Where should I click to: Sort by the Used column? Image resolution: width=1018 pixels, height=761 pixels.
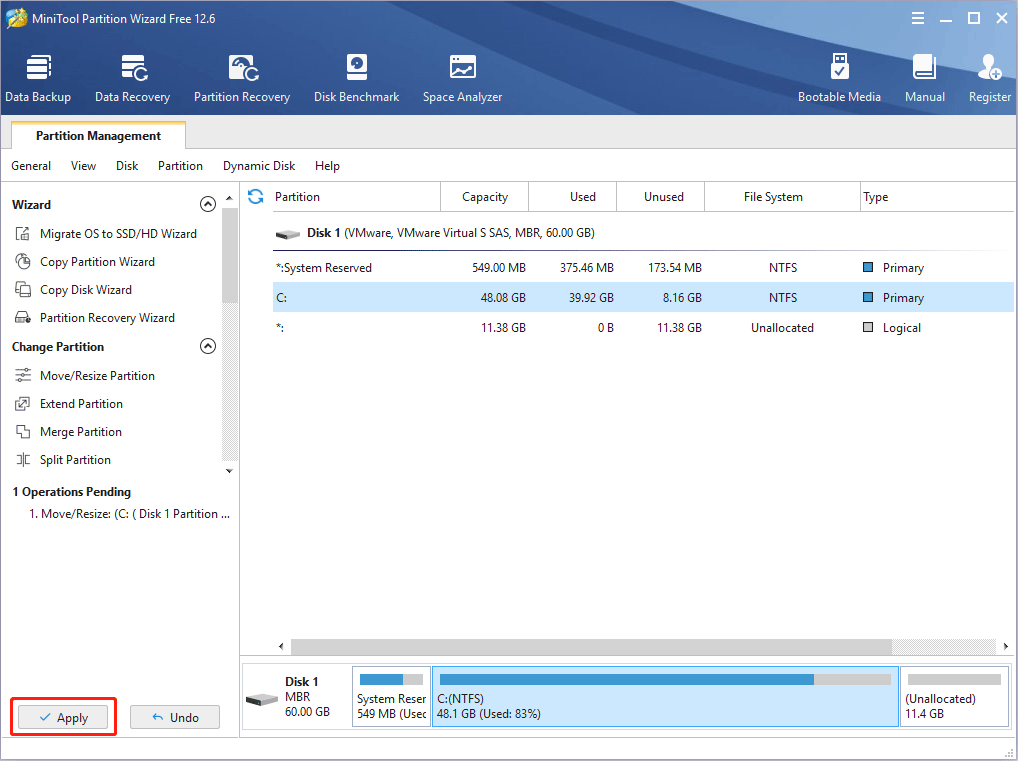pos(573,197)
